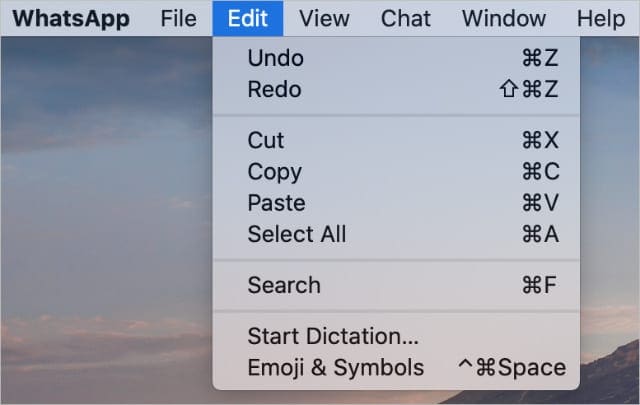Open the Window menu
Screen dimensions: 640x405
(x=504, y=18)
